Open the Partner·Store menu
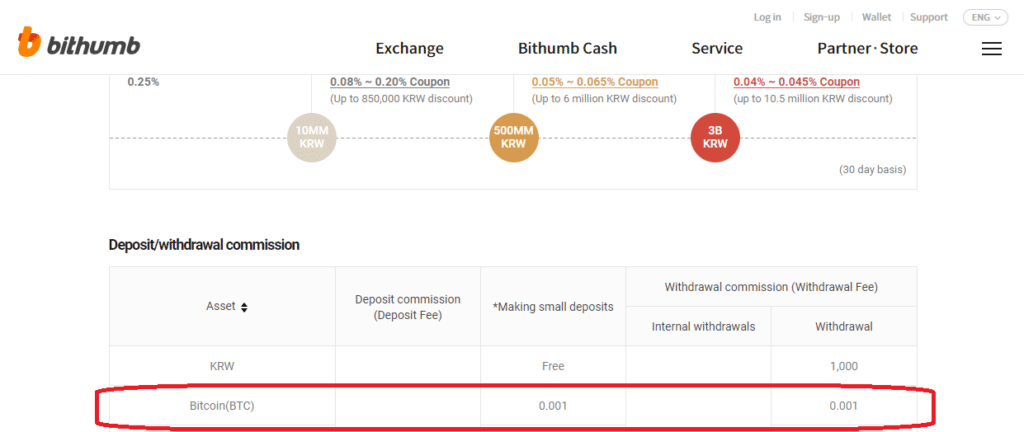Screen dimensions: 1024x432 867,48
